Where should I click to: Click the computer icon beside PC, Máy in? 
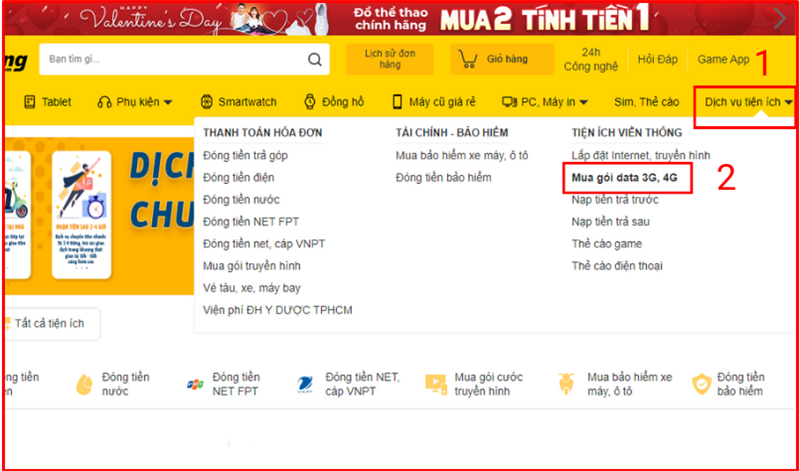(x=509, y=102)
